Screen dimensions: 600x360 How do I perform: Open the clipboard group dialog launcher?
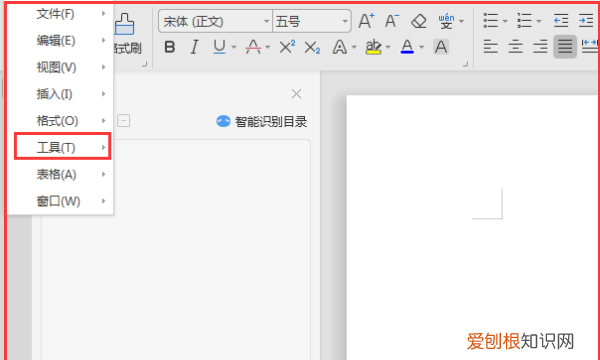(x=144, y=64)
